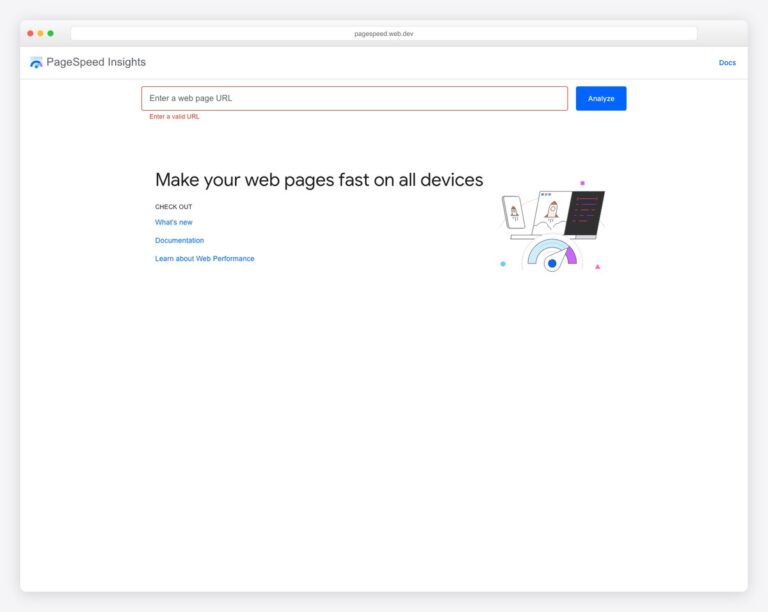Open the Documentation link

coord(179,240)
